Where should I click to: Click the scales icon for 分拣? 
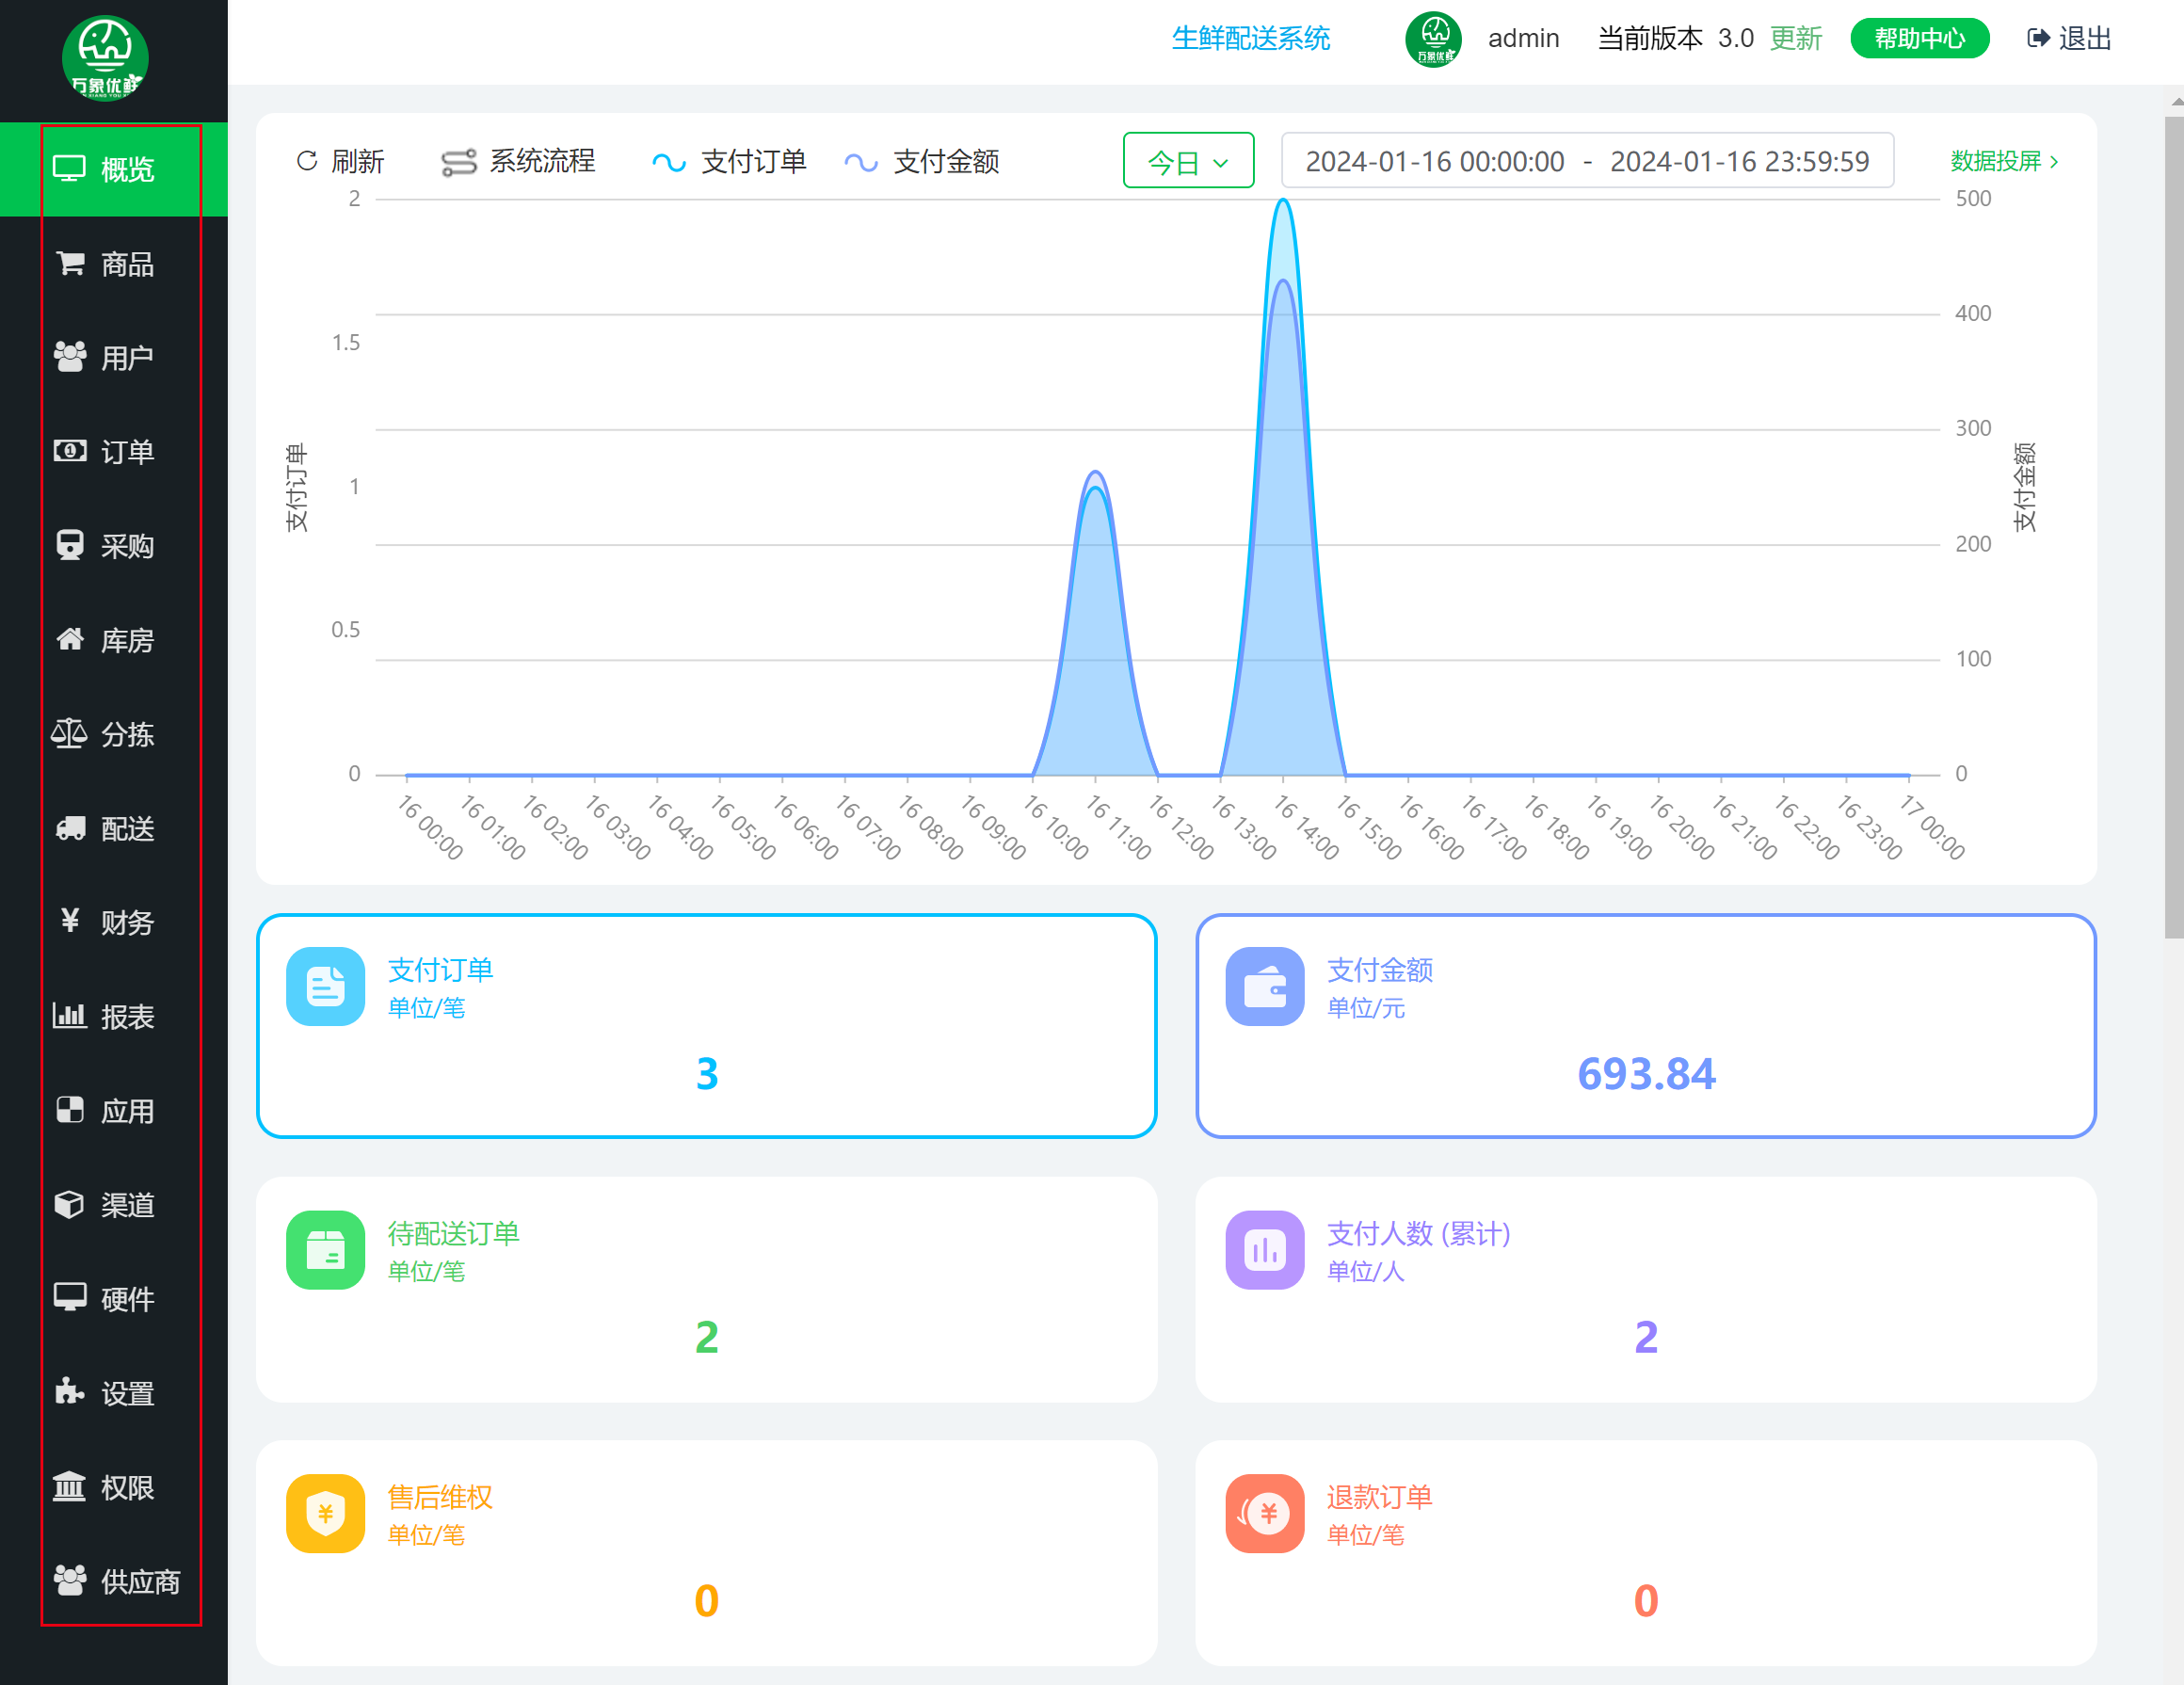point(70,734)
